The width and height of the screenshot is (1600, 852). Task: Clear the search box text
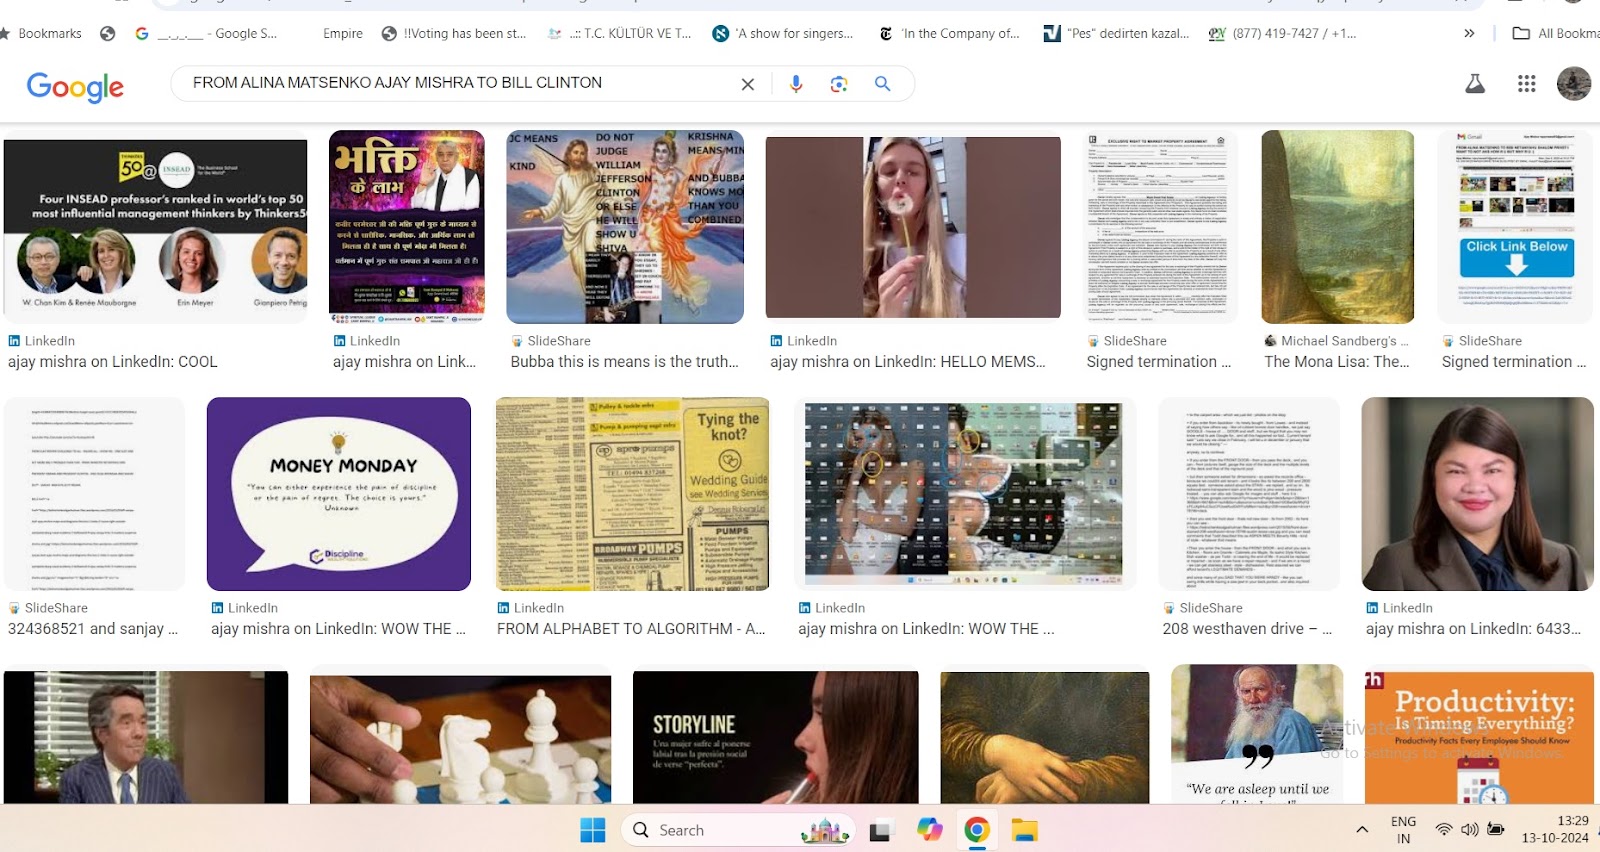point(747,85)
